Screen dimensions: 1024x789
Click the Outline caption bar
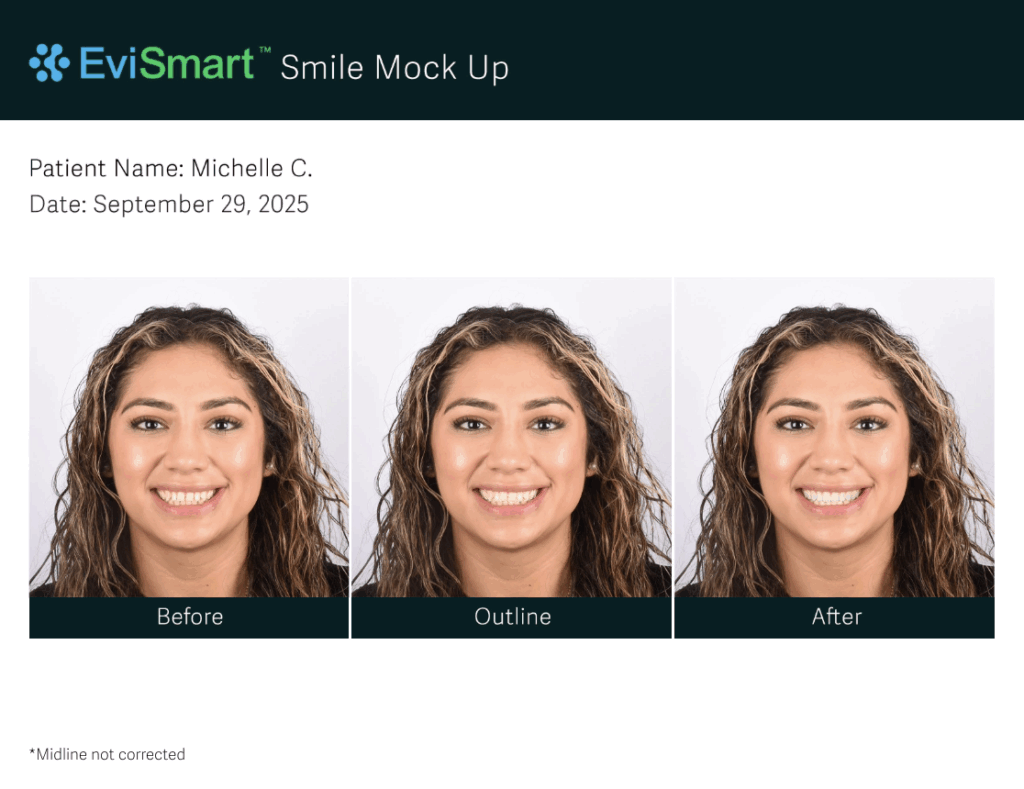(x=511, y=617)
